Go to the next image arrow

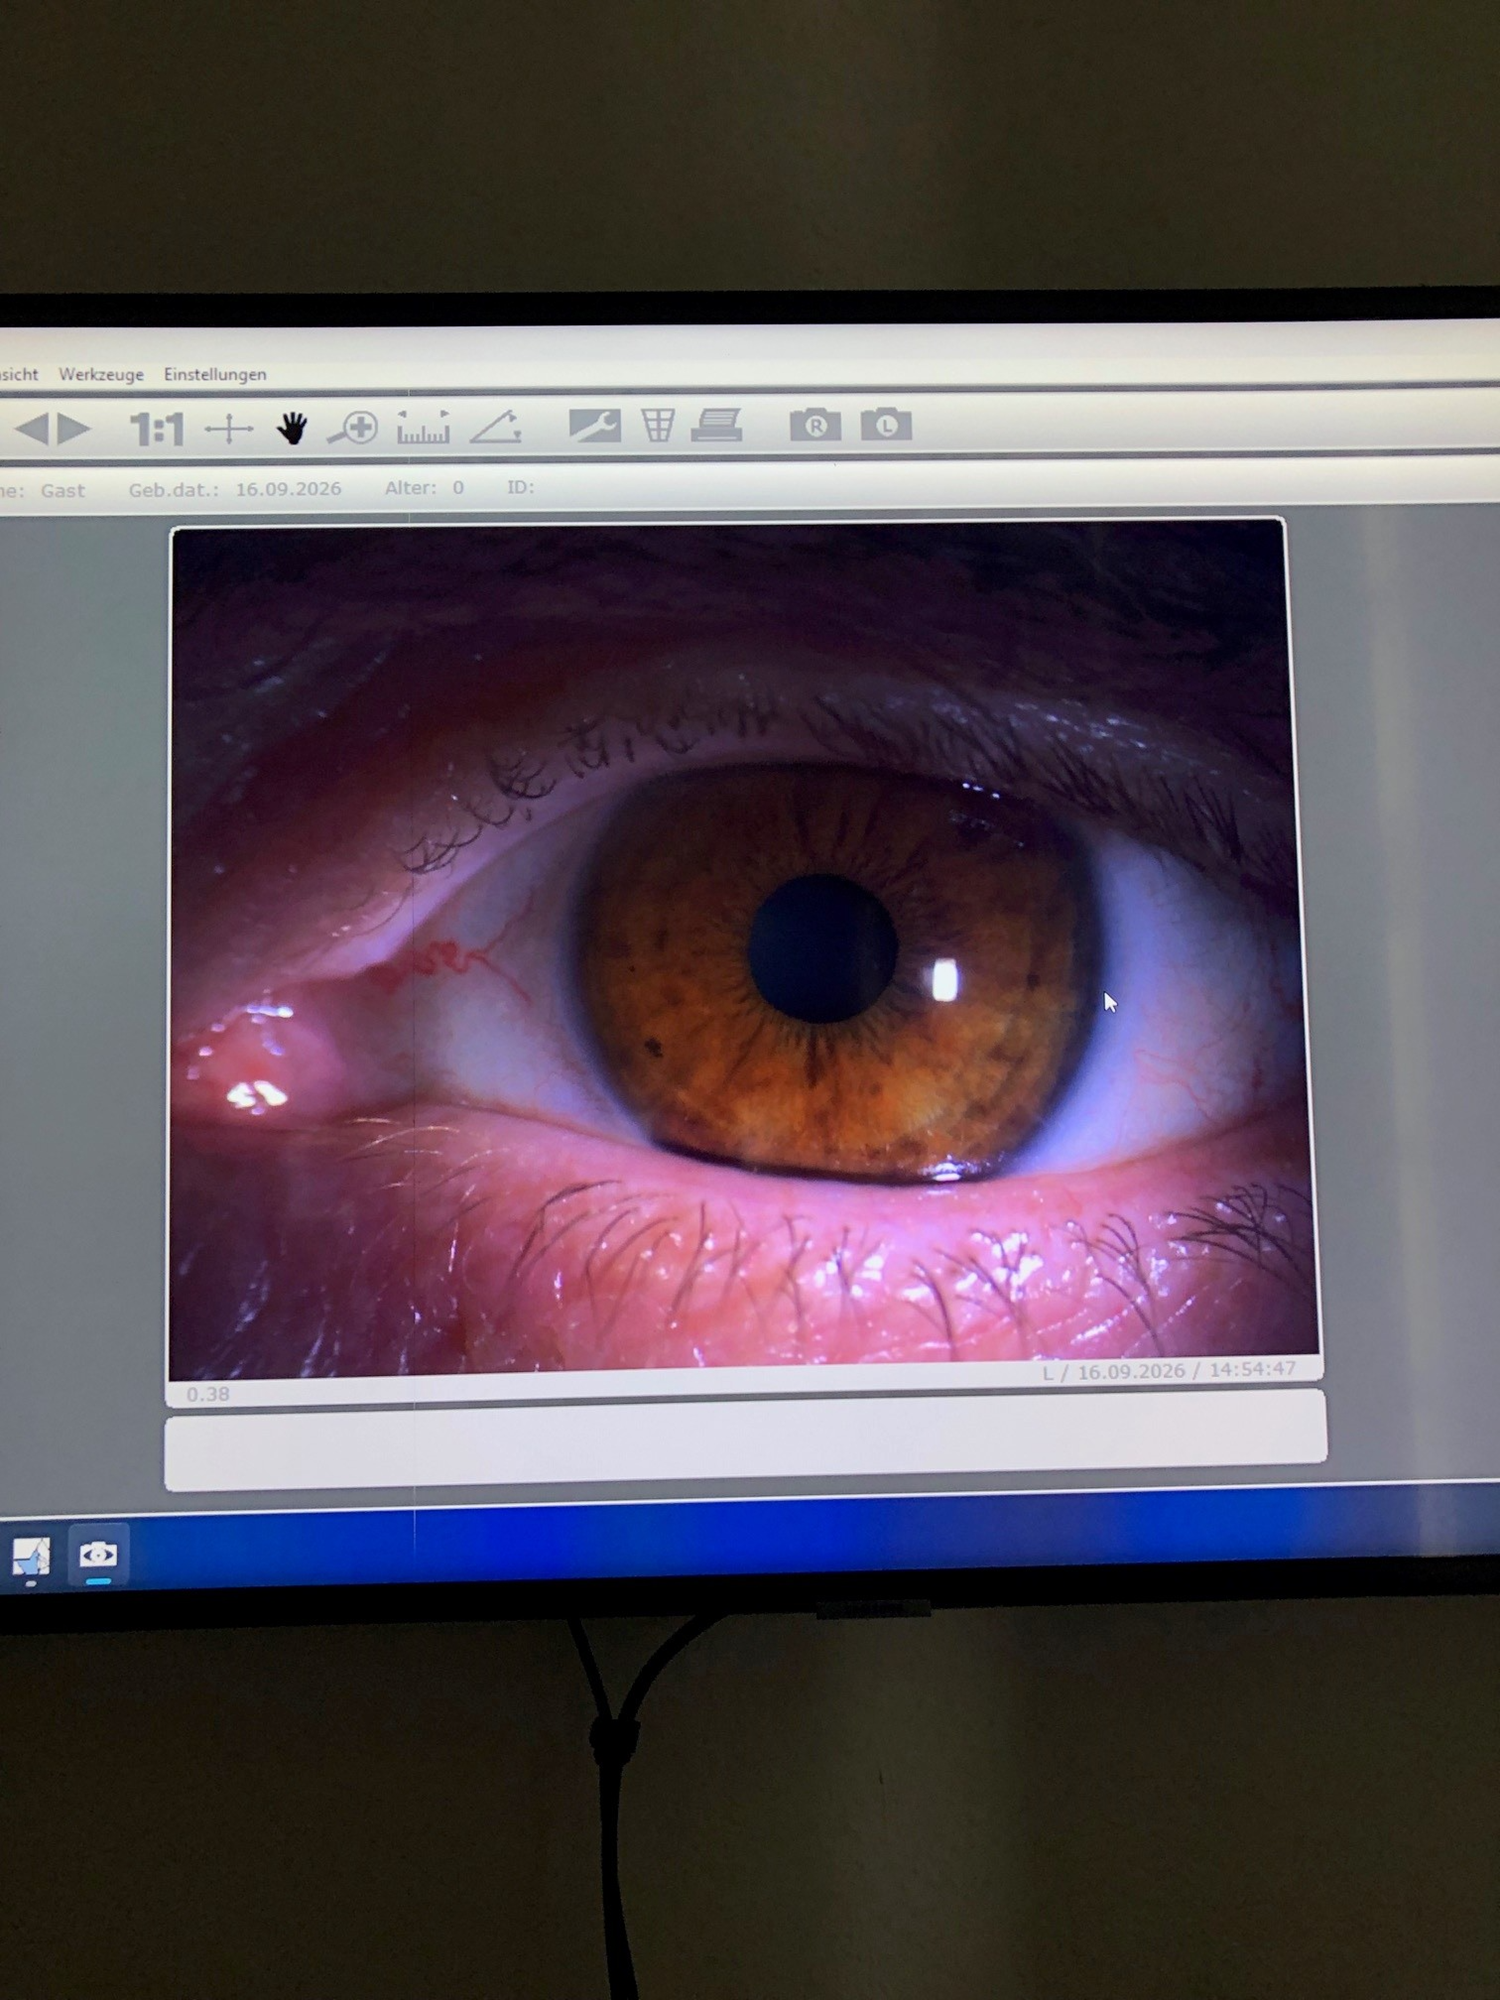point(74,429)
